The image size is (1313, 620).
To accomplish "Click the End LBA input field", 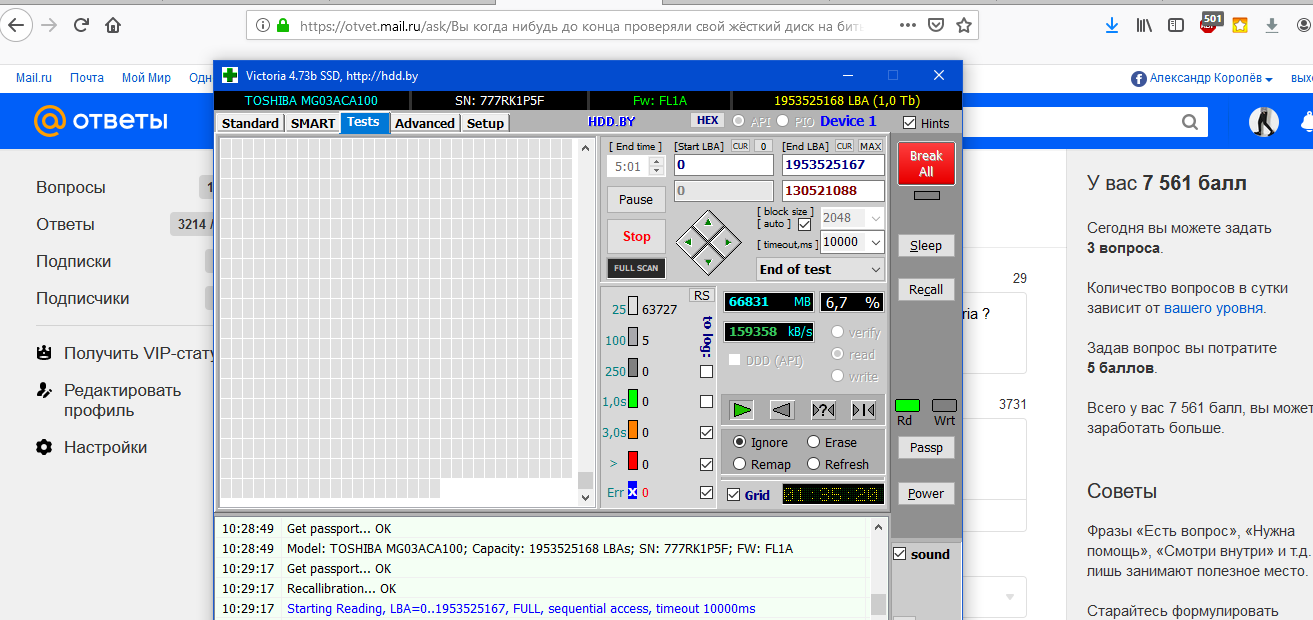I will point(833,165).
